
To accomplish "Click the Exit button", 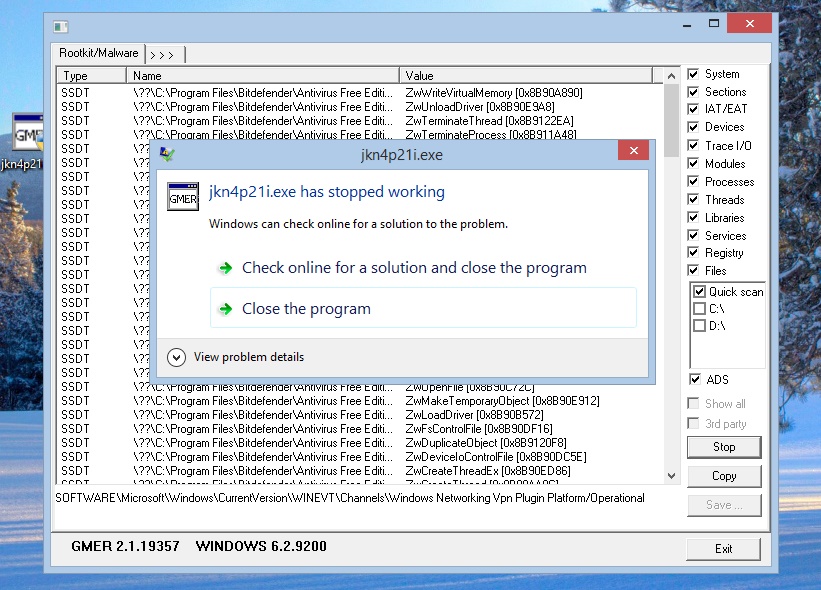I will 724,549.
